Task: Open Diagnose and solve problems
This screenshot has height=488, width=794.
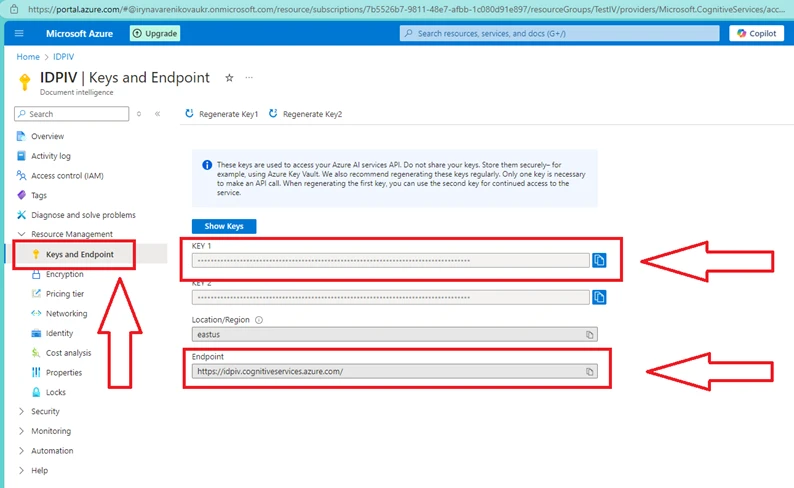Action: pyautogui.click(x=84, y=215)
